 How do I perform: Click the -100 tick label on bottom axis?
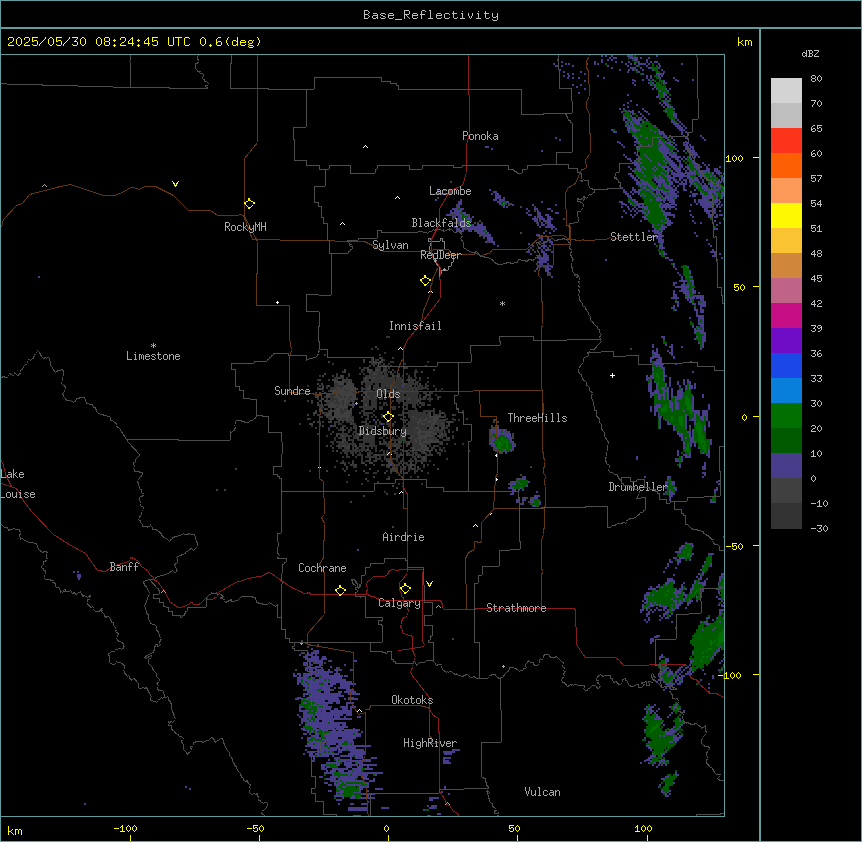[125, 828]
